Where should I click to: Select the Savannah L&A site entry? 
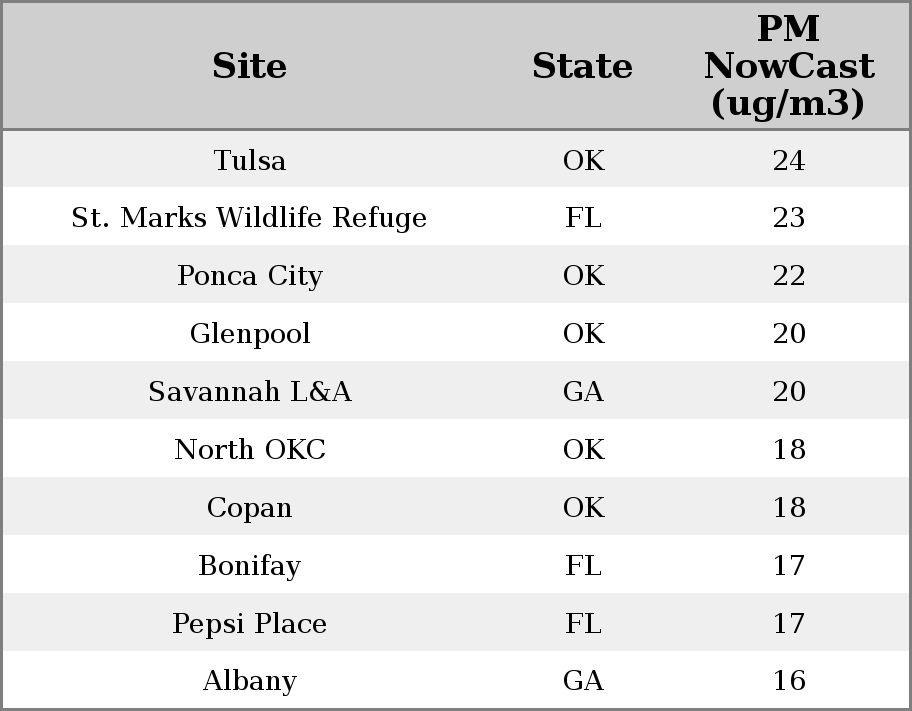point(250,392)
